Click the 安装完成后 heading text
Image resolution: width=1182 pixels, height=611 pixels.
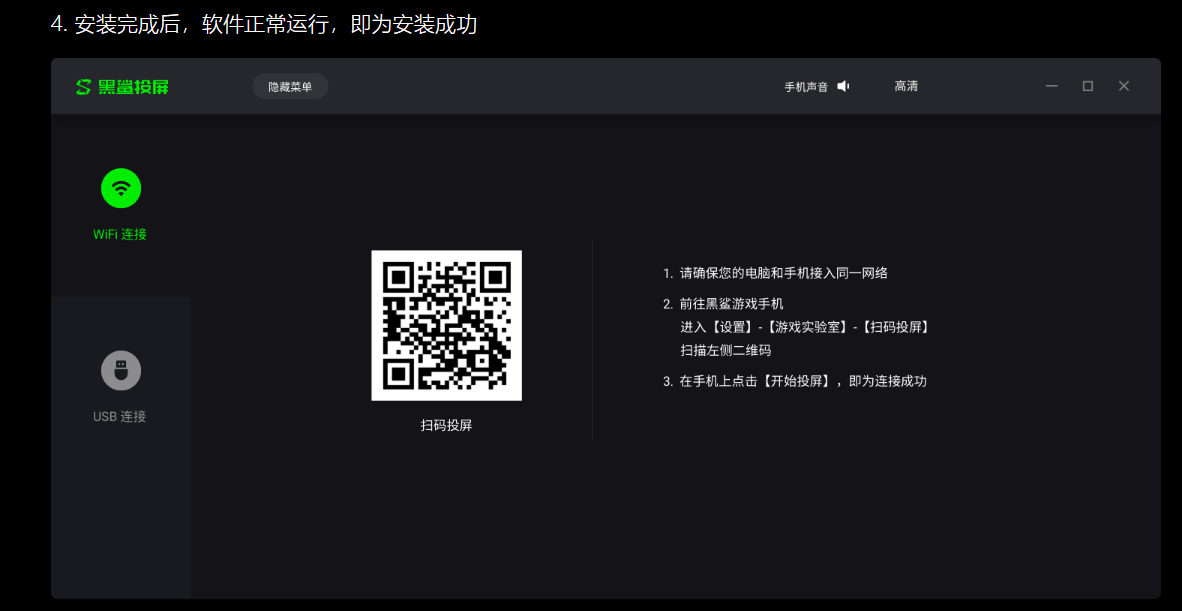tap(264, 24)
